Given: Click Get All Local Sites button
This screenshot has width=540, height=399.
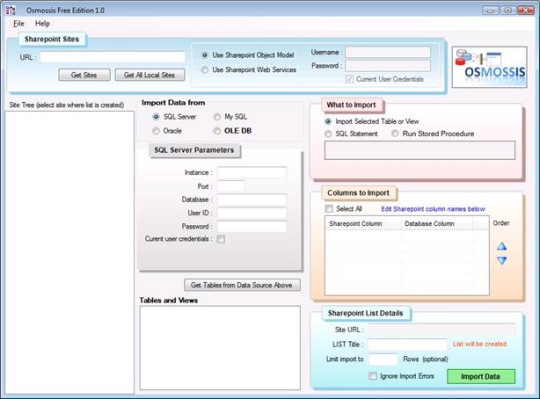Looking at the screenshot, I should (x=149, y=75).
